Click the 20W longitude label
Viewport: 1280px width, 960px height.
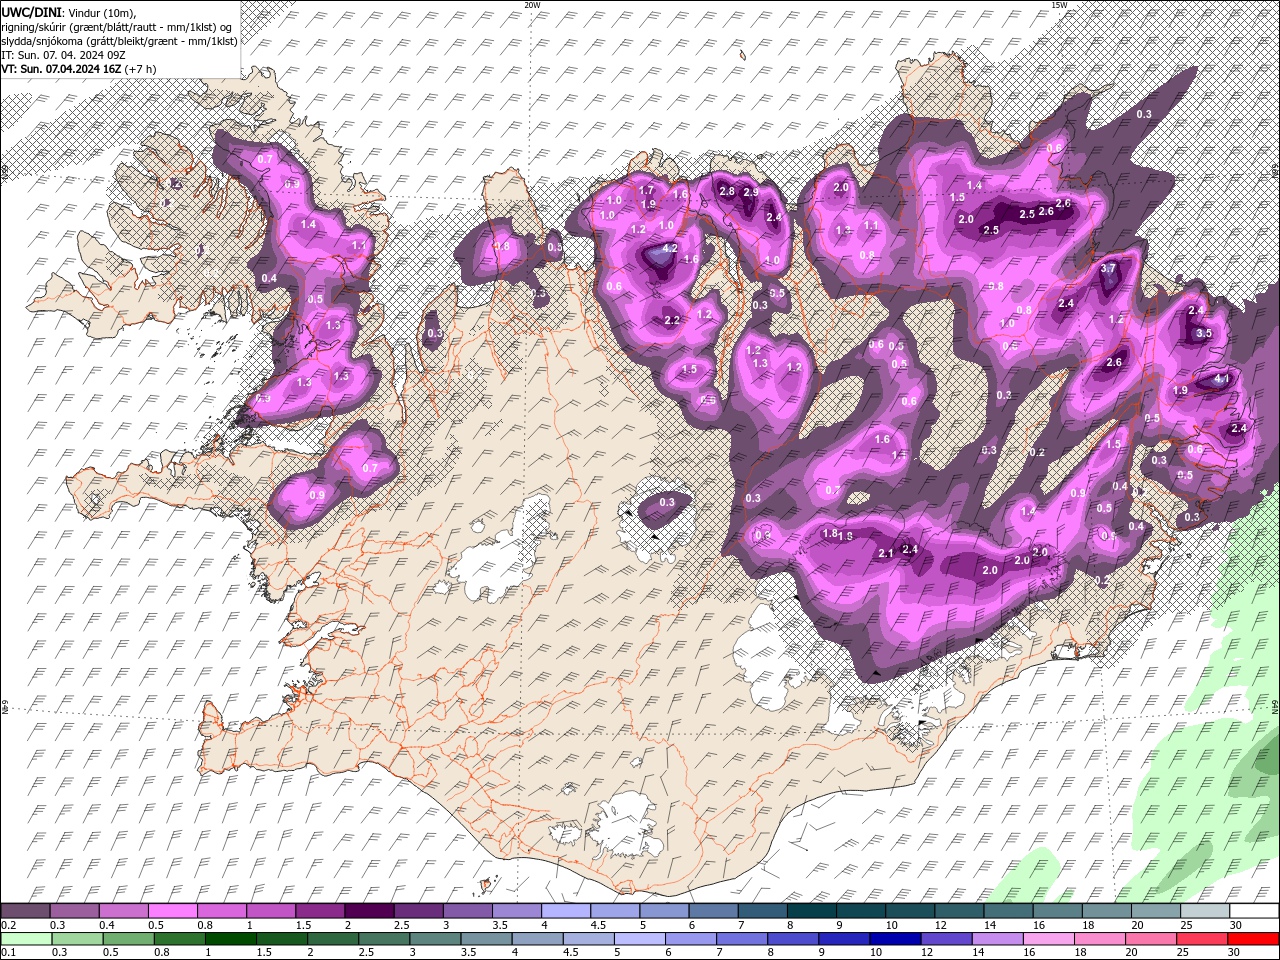(x=532, y=4)
